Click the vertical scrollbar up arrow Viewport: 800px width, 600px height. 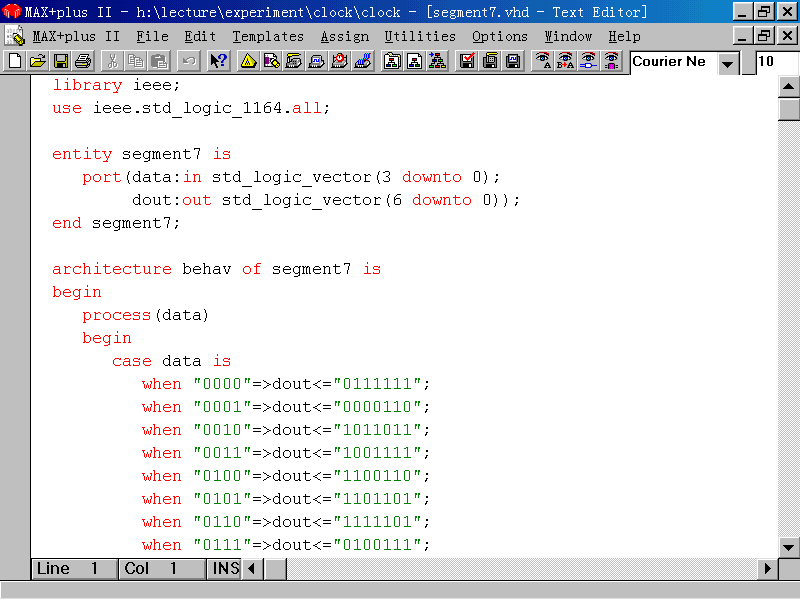coord(788,87)
